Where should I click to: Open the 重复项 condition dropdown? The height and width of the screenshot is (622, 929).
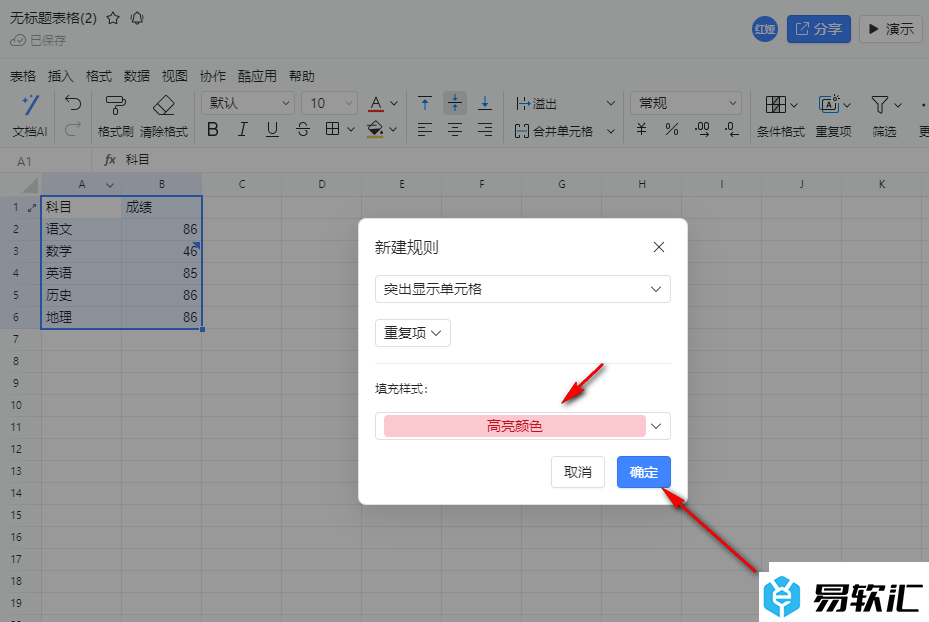(x=412, y=333)
